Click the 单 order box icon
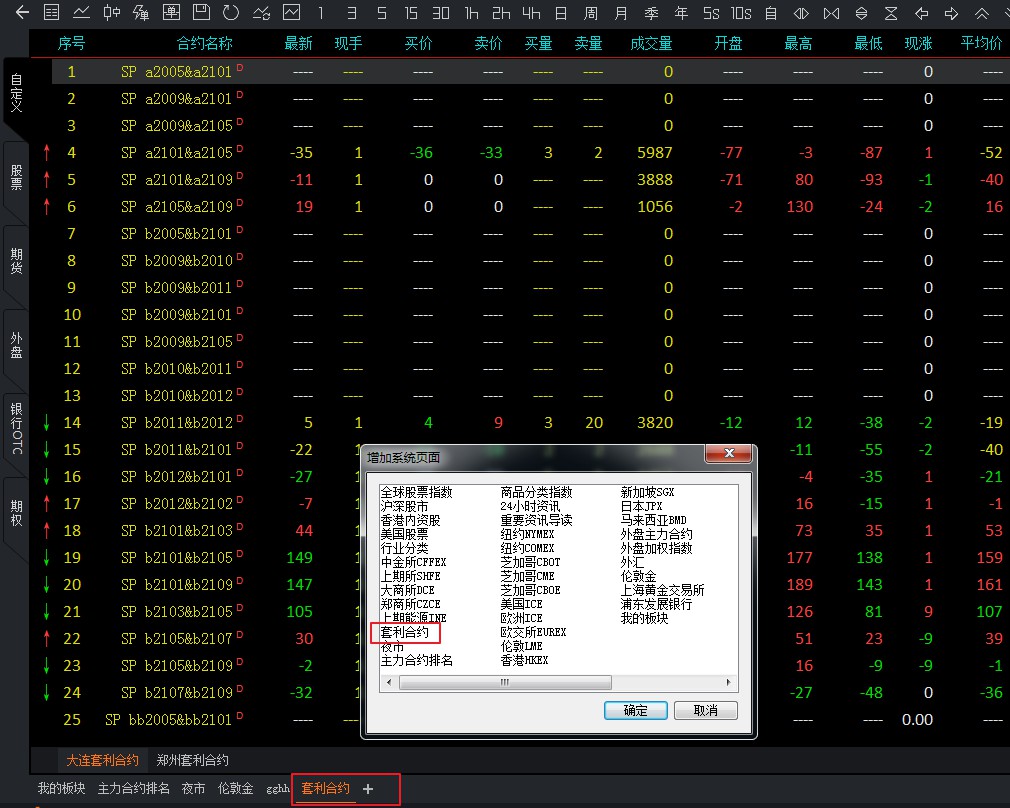The width and height of the screenshot is (1010, 808). 171,13
